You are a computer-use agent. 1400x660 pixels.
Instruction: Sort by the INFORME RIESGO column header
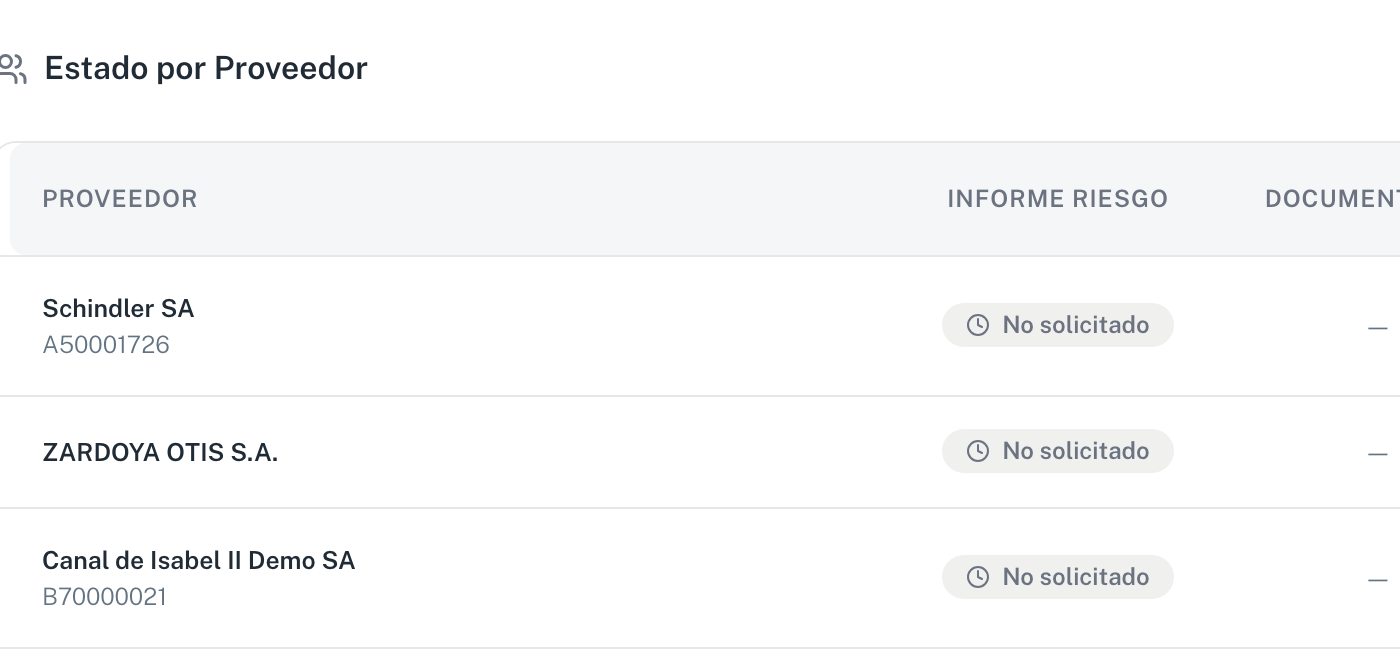click(x=1058, y=199)
